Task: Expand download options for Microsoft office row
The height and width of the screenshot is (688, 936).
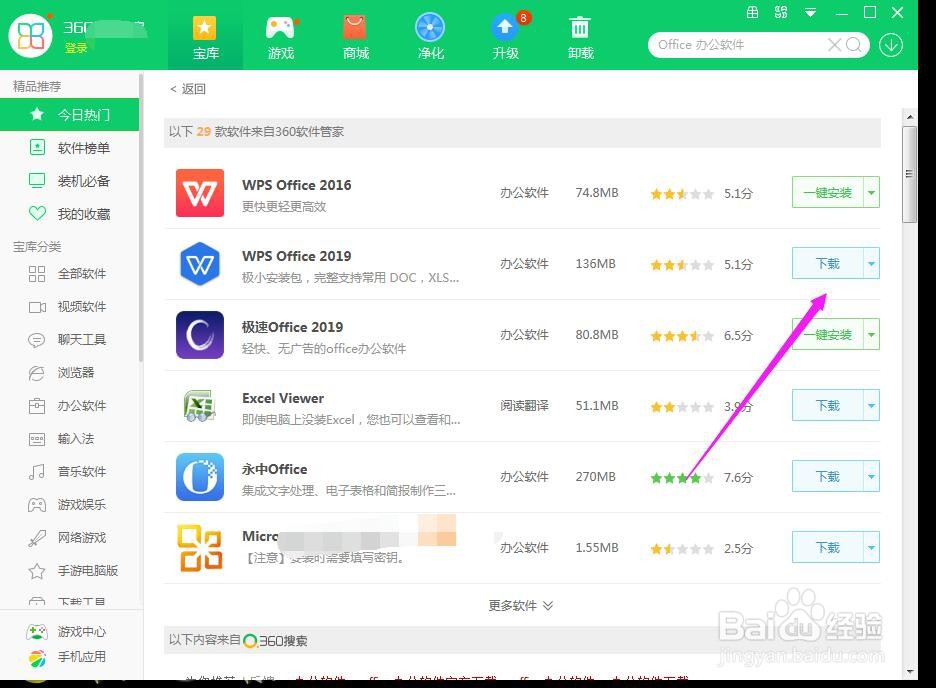Action: coord(872,548)
